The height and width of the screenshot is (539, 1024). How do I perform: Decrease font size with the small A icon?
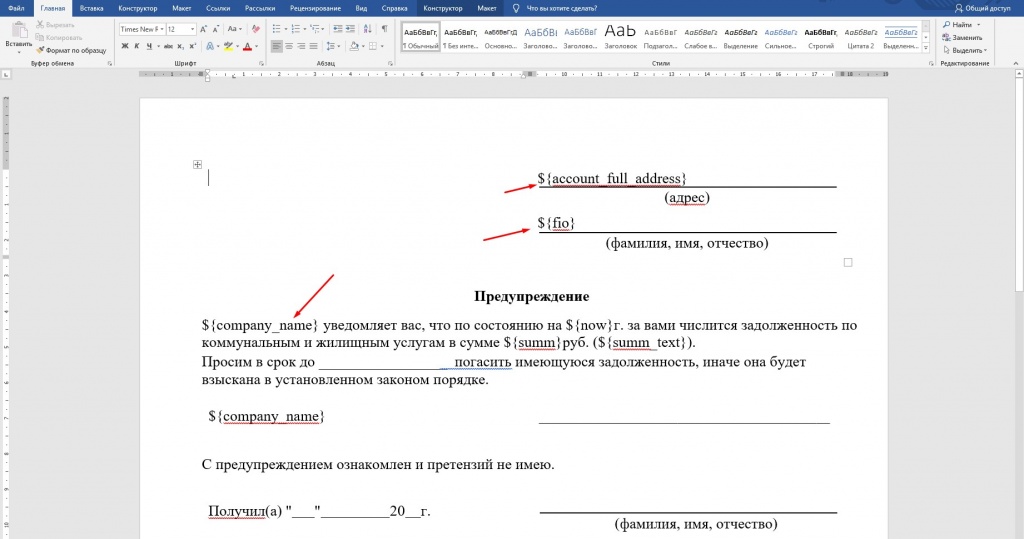[x=216, y=29]
